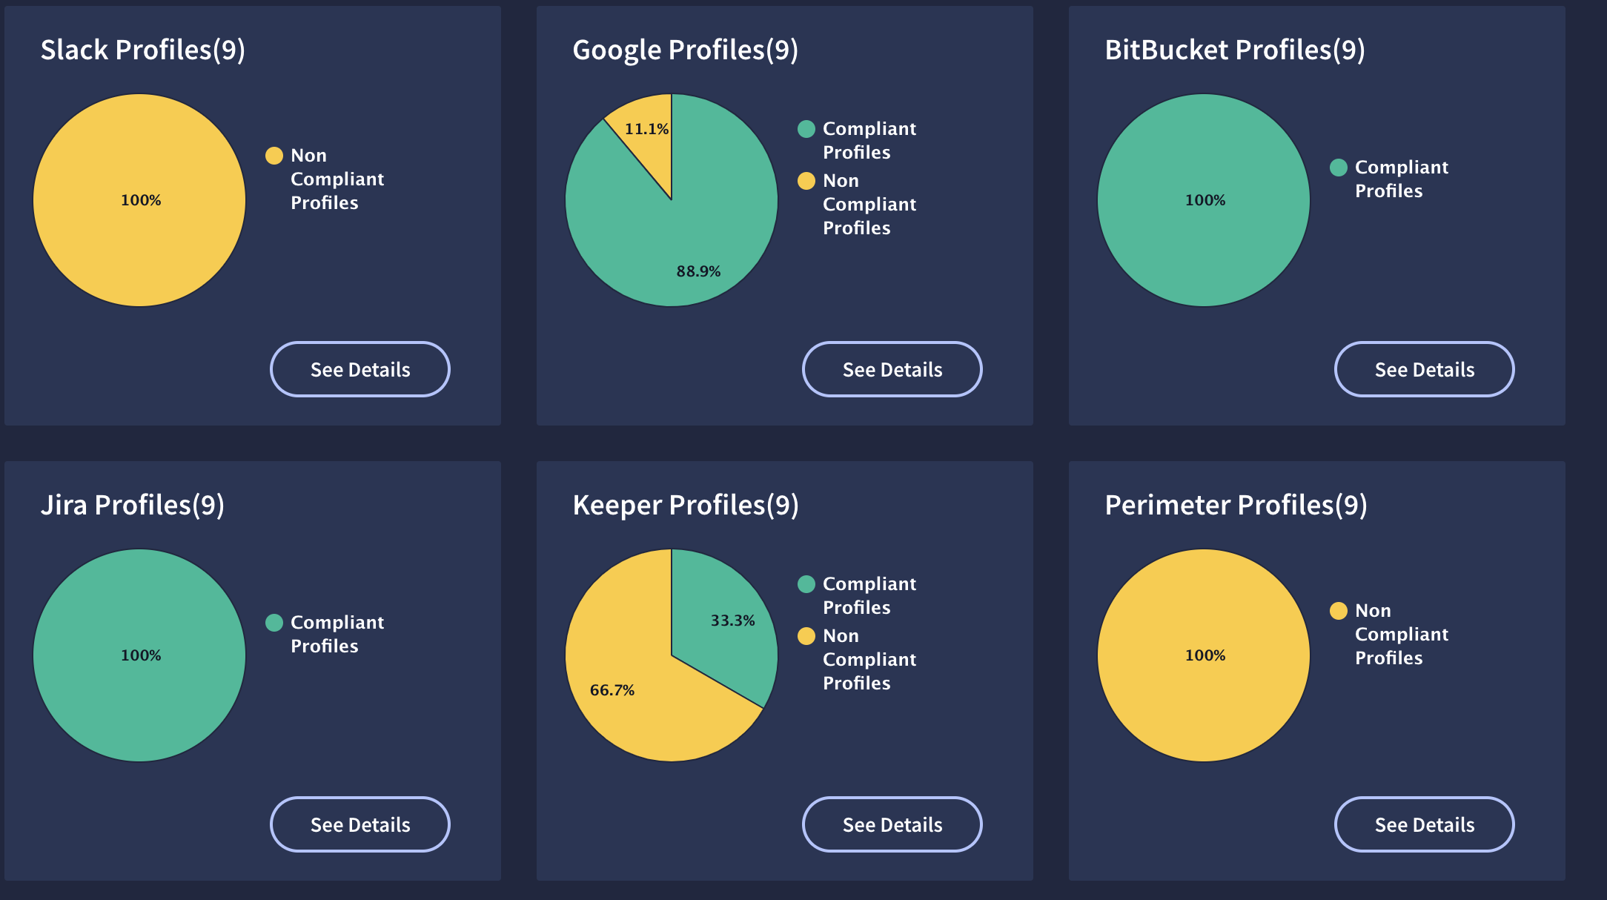The width and height of the screenshot is (1607, 900).
Task: Click green Compliant legend dot in Google card
Action: [806, 129]
